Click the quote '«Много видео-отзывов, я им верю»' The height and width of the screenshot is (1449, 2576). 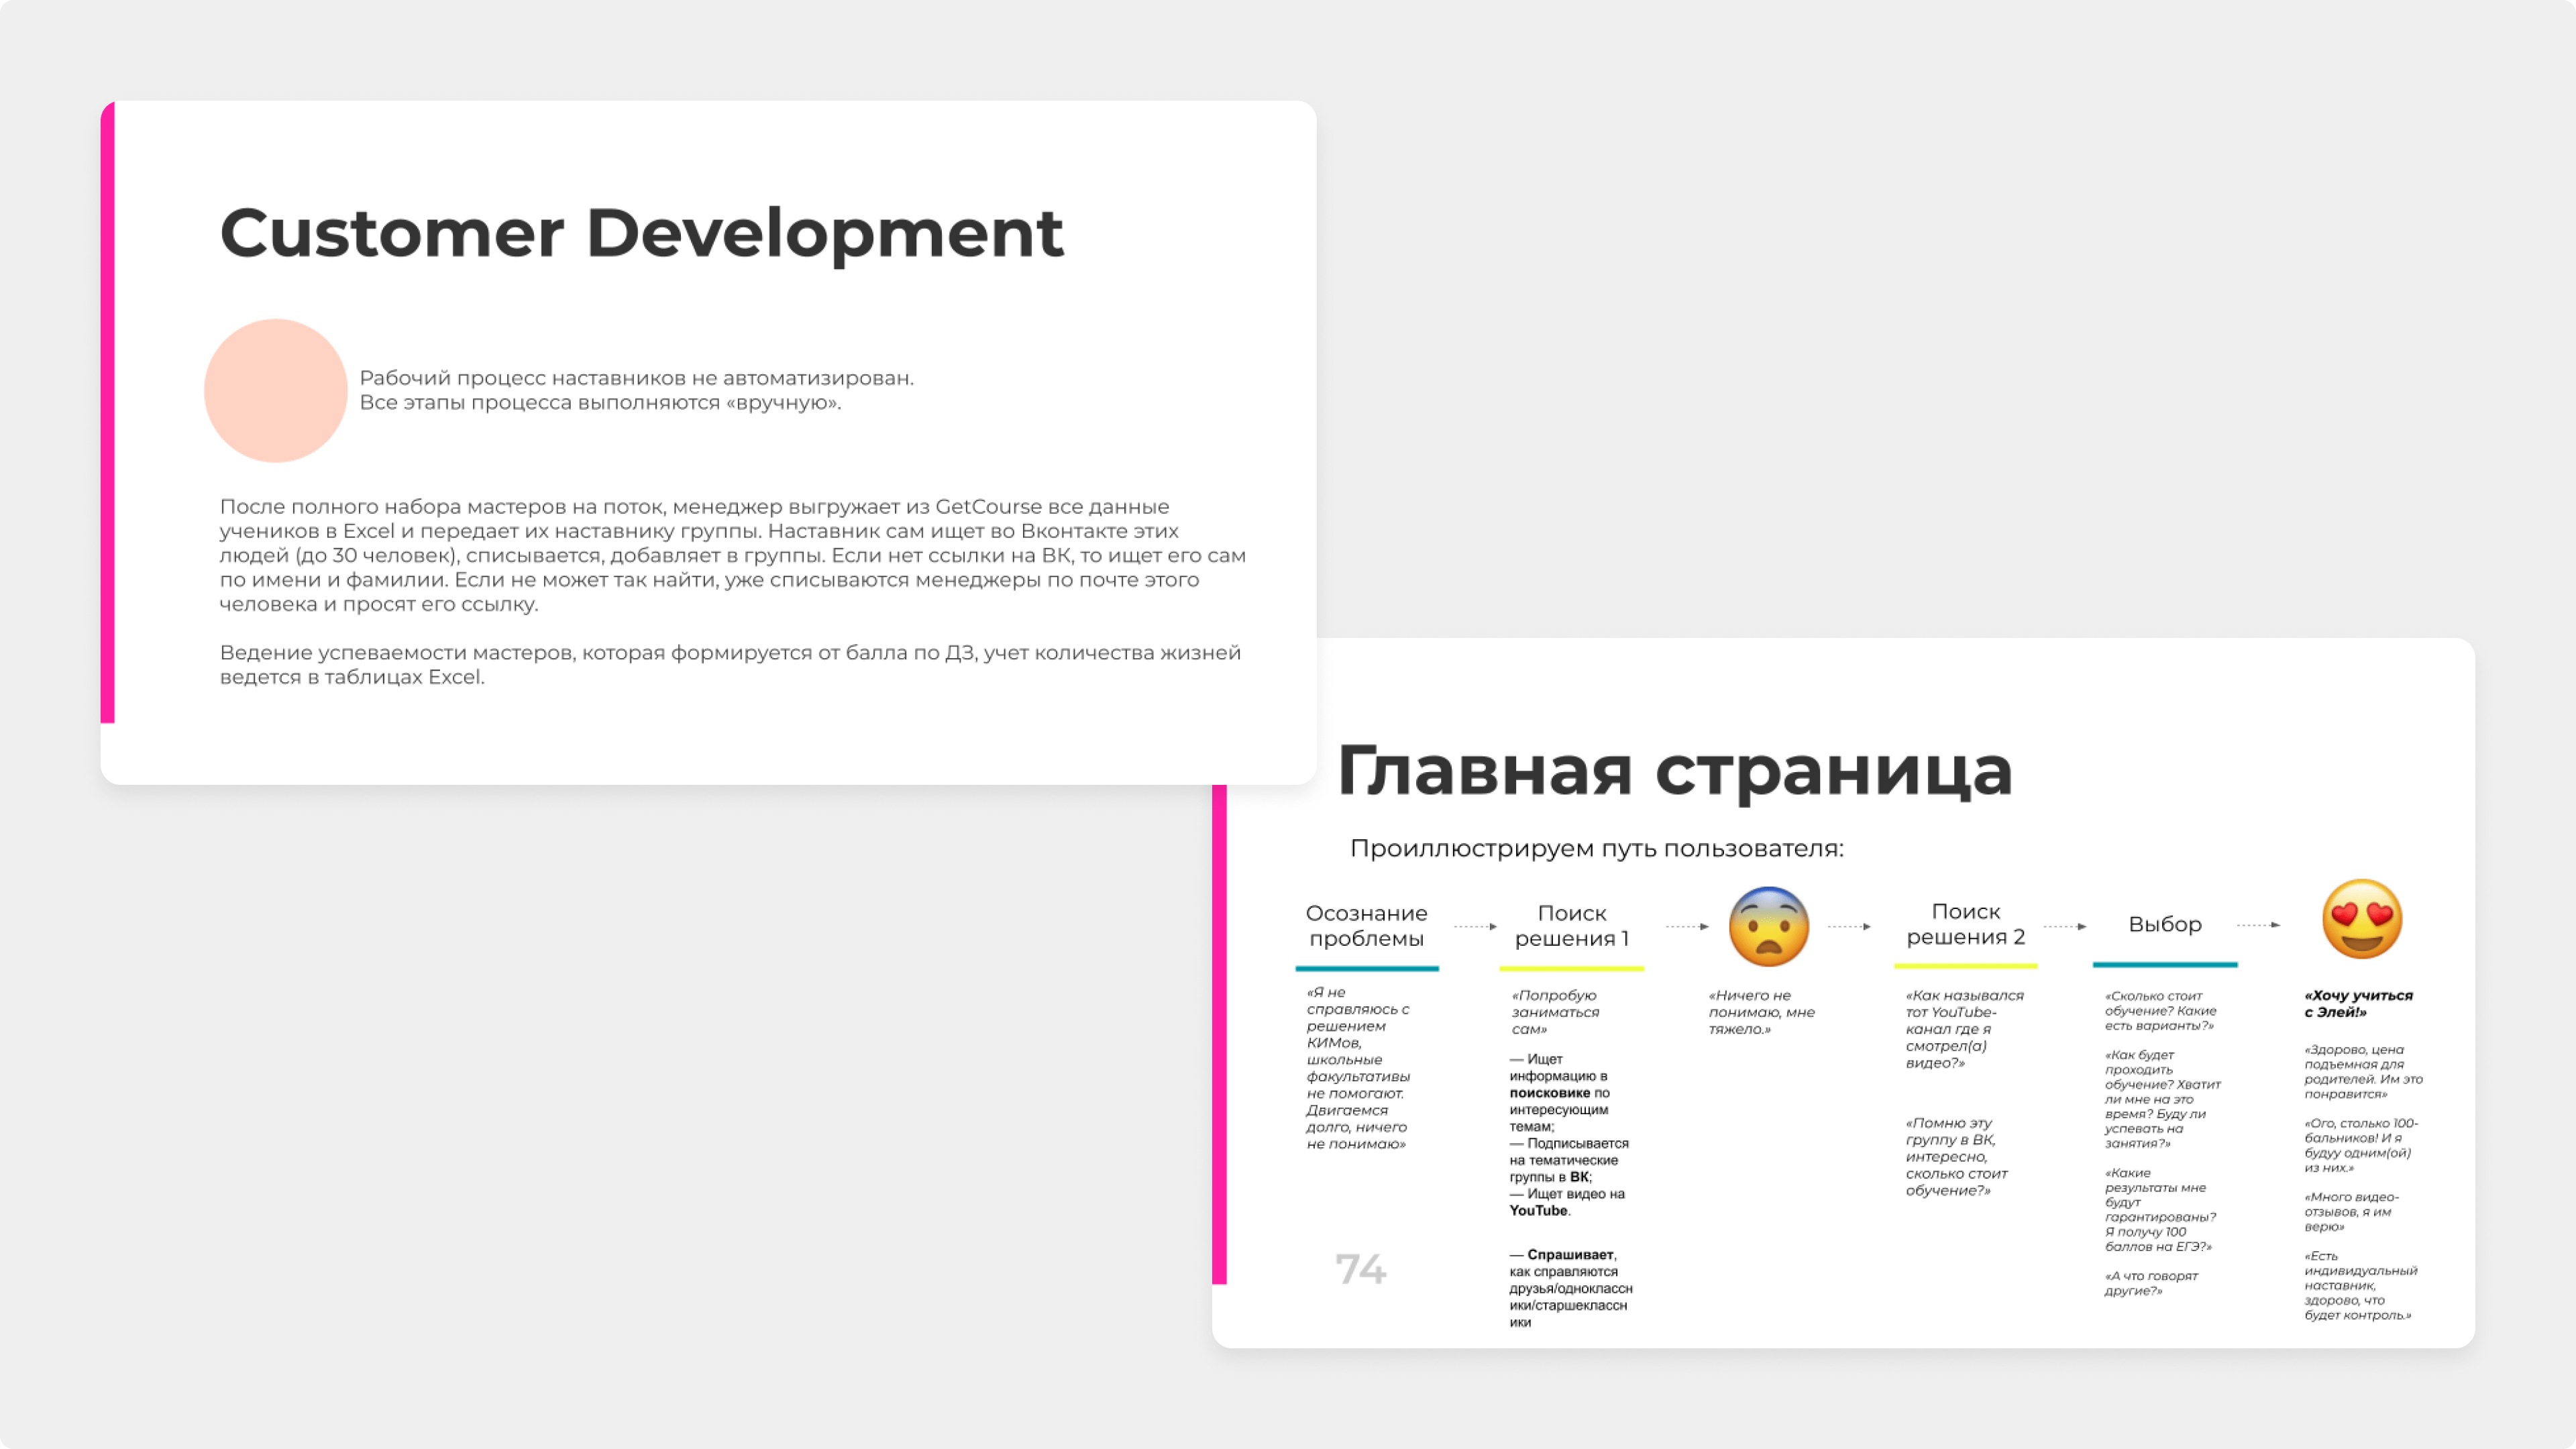coord(2351,1212)
